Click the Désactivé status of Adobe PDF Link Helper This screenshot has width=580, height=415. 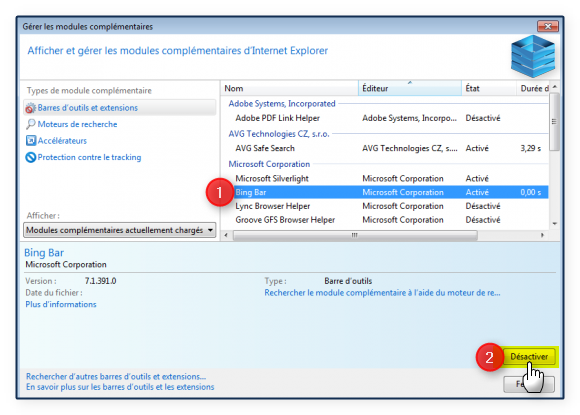(483, 118)
